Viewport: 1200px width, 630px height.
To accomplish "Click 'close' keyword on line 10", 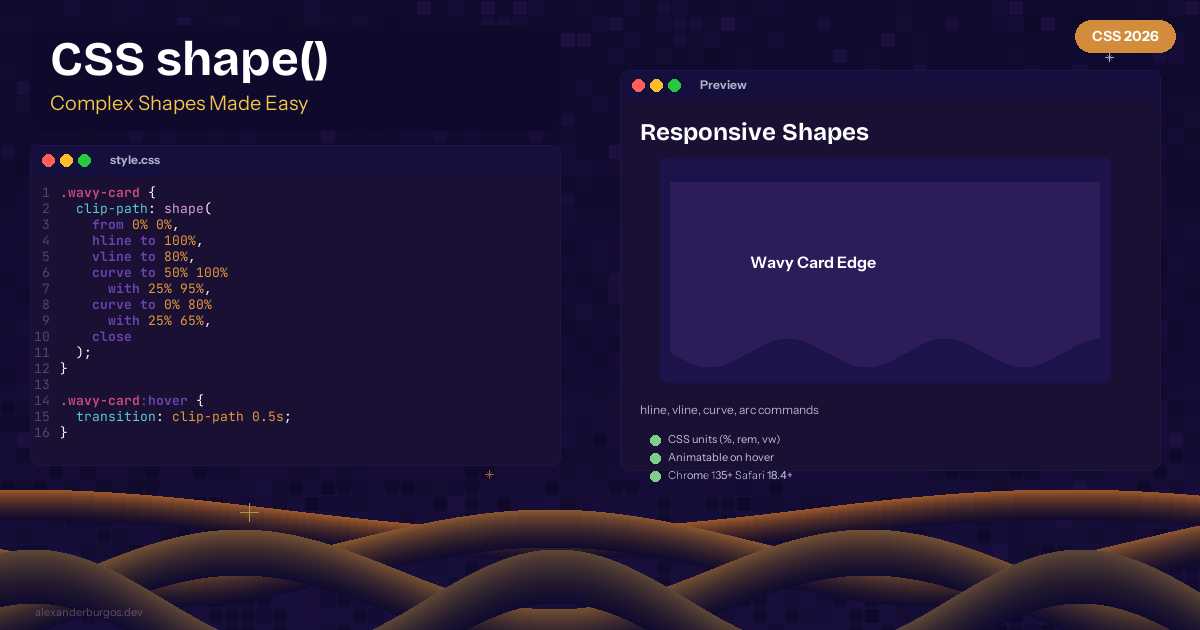I will [112, 336].
